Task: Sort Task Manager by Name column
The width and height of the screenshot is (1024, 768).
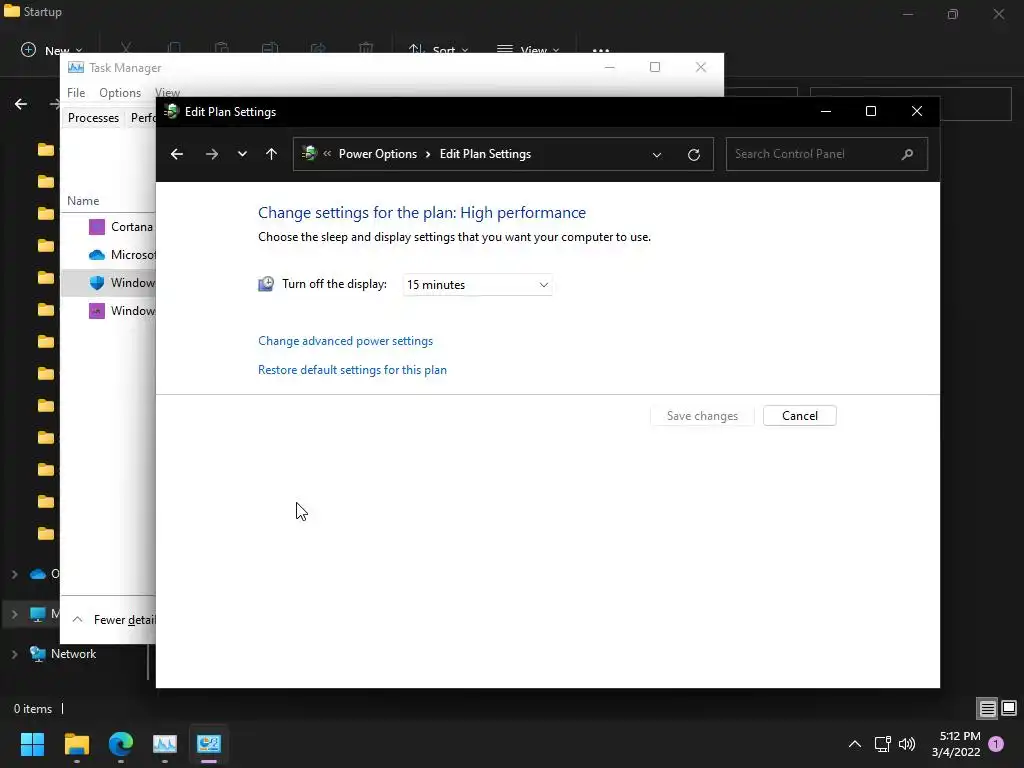Action: coord(83,201)
